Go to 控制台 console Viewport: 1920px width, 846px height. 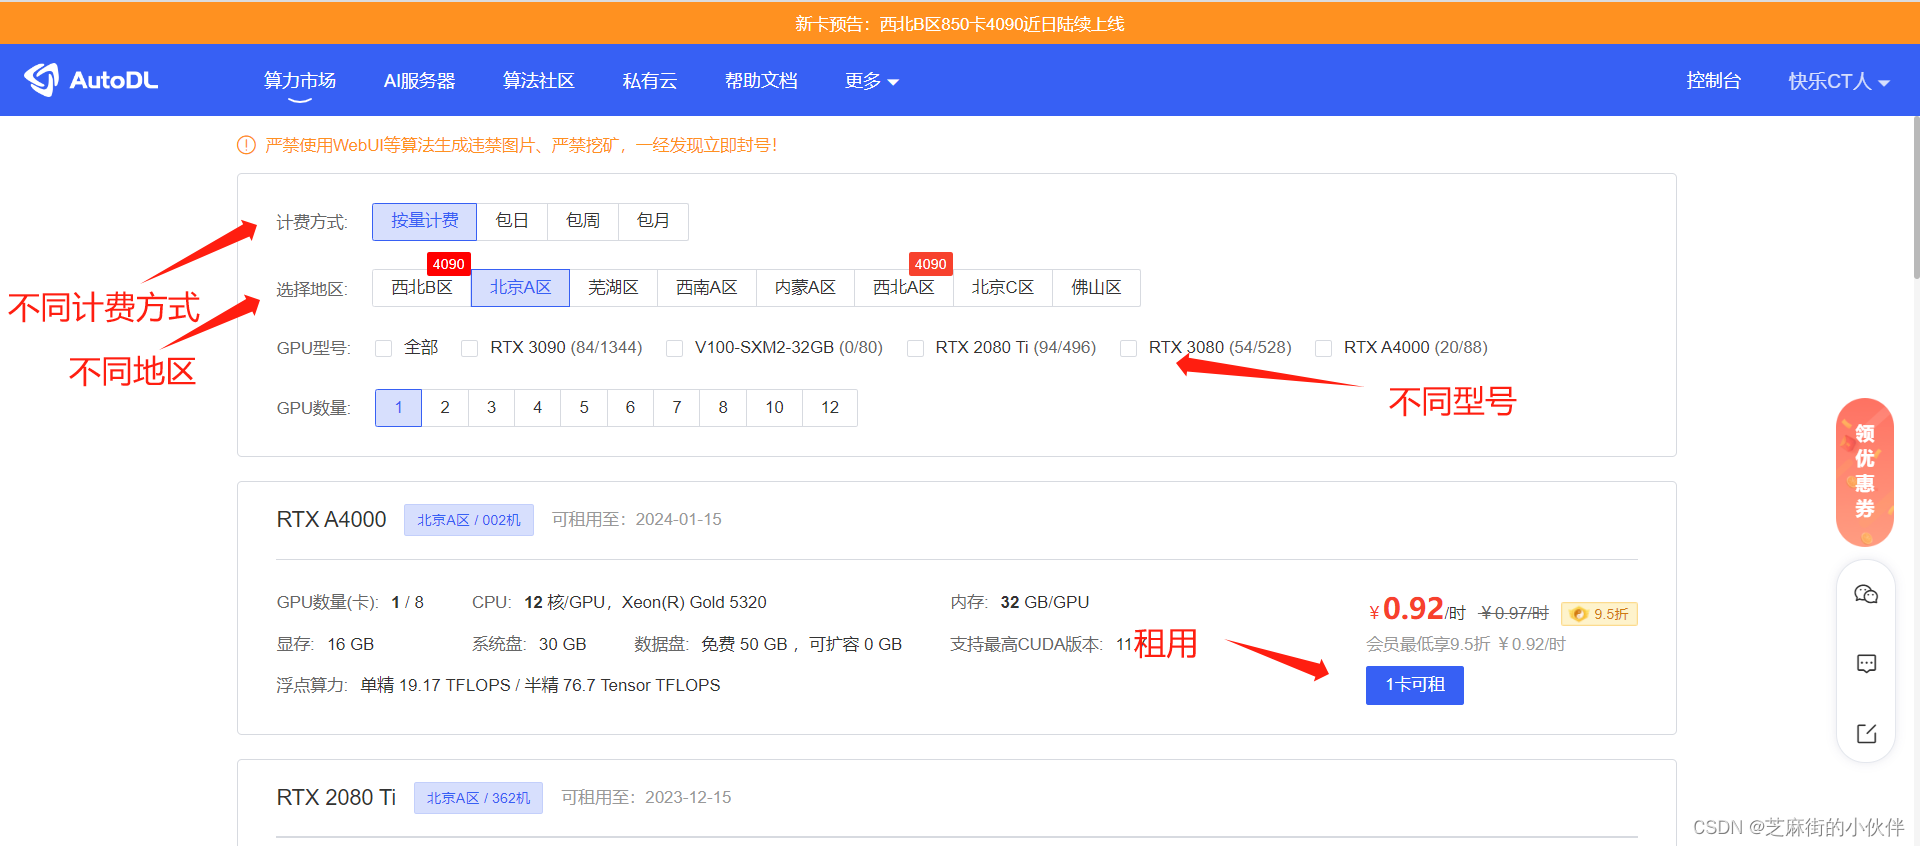coord(1714,81)
